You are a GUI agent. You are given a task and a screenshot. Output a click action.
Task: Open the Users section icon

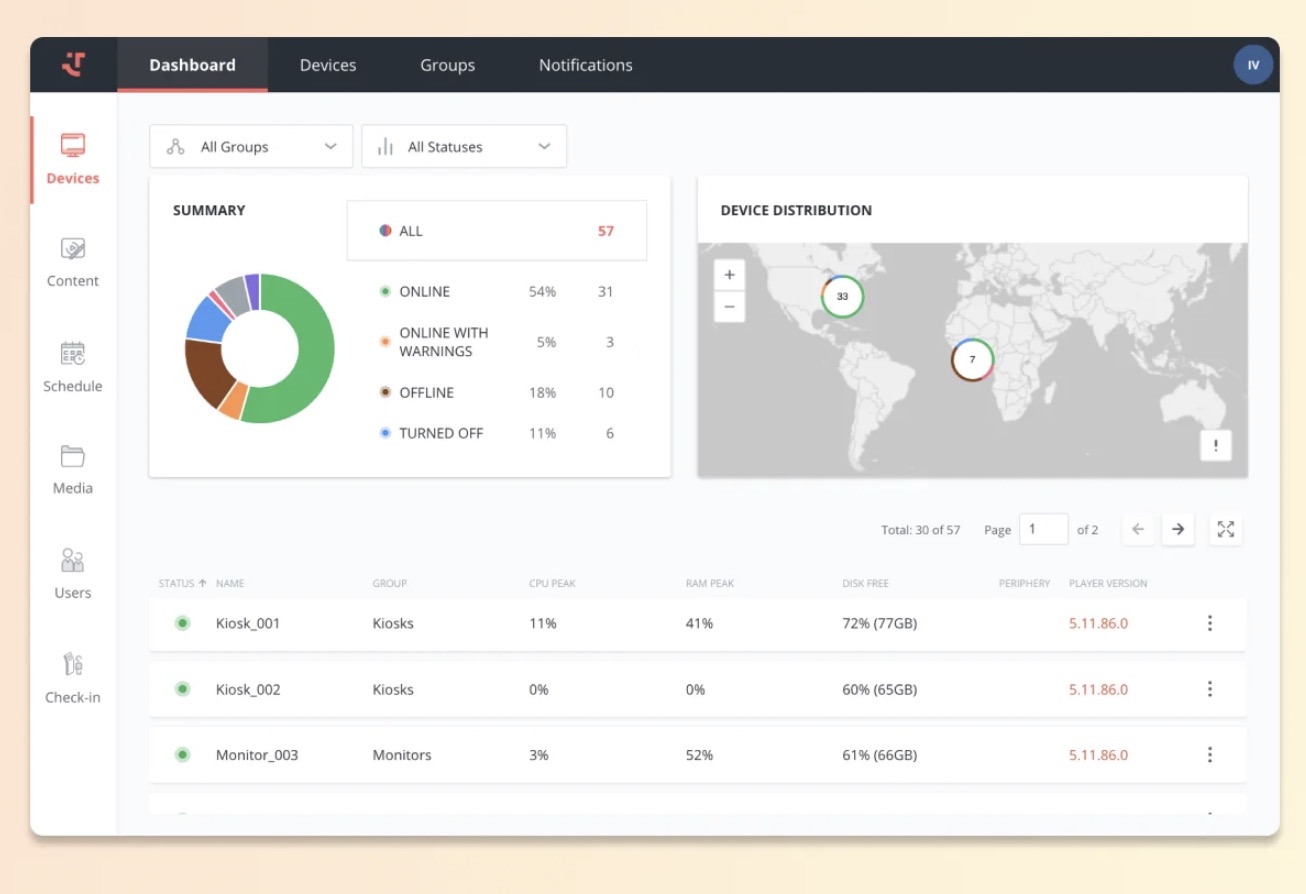click(73, 560)
